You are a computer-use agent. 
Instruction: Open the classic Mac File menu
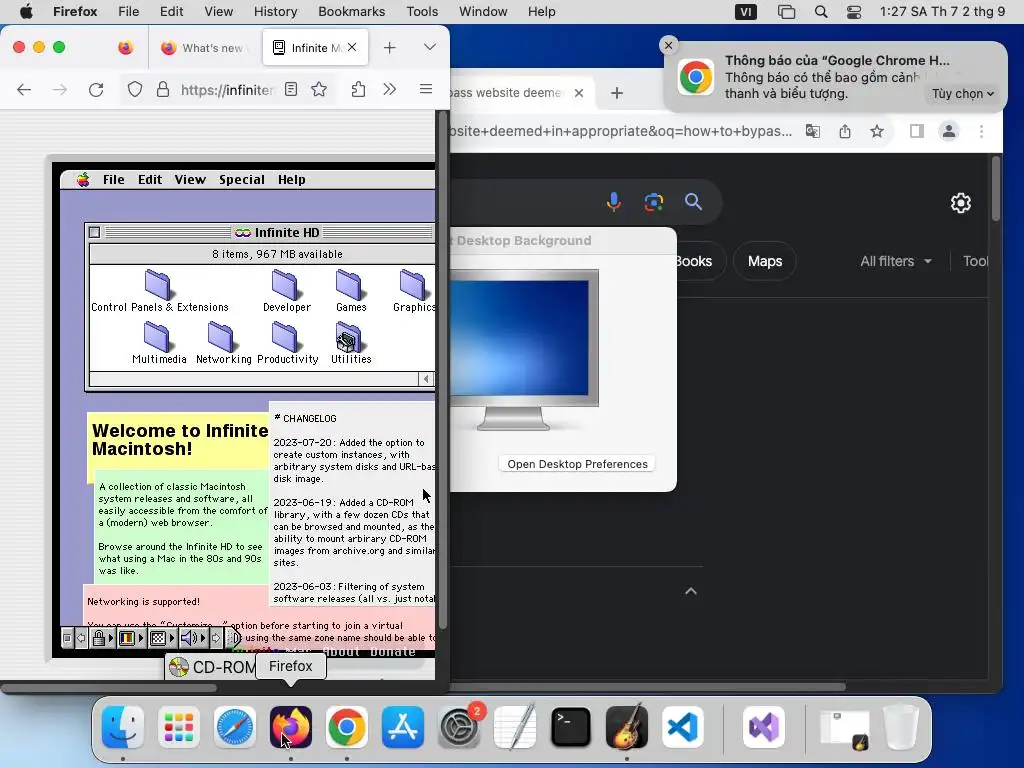coord(114,180)
